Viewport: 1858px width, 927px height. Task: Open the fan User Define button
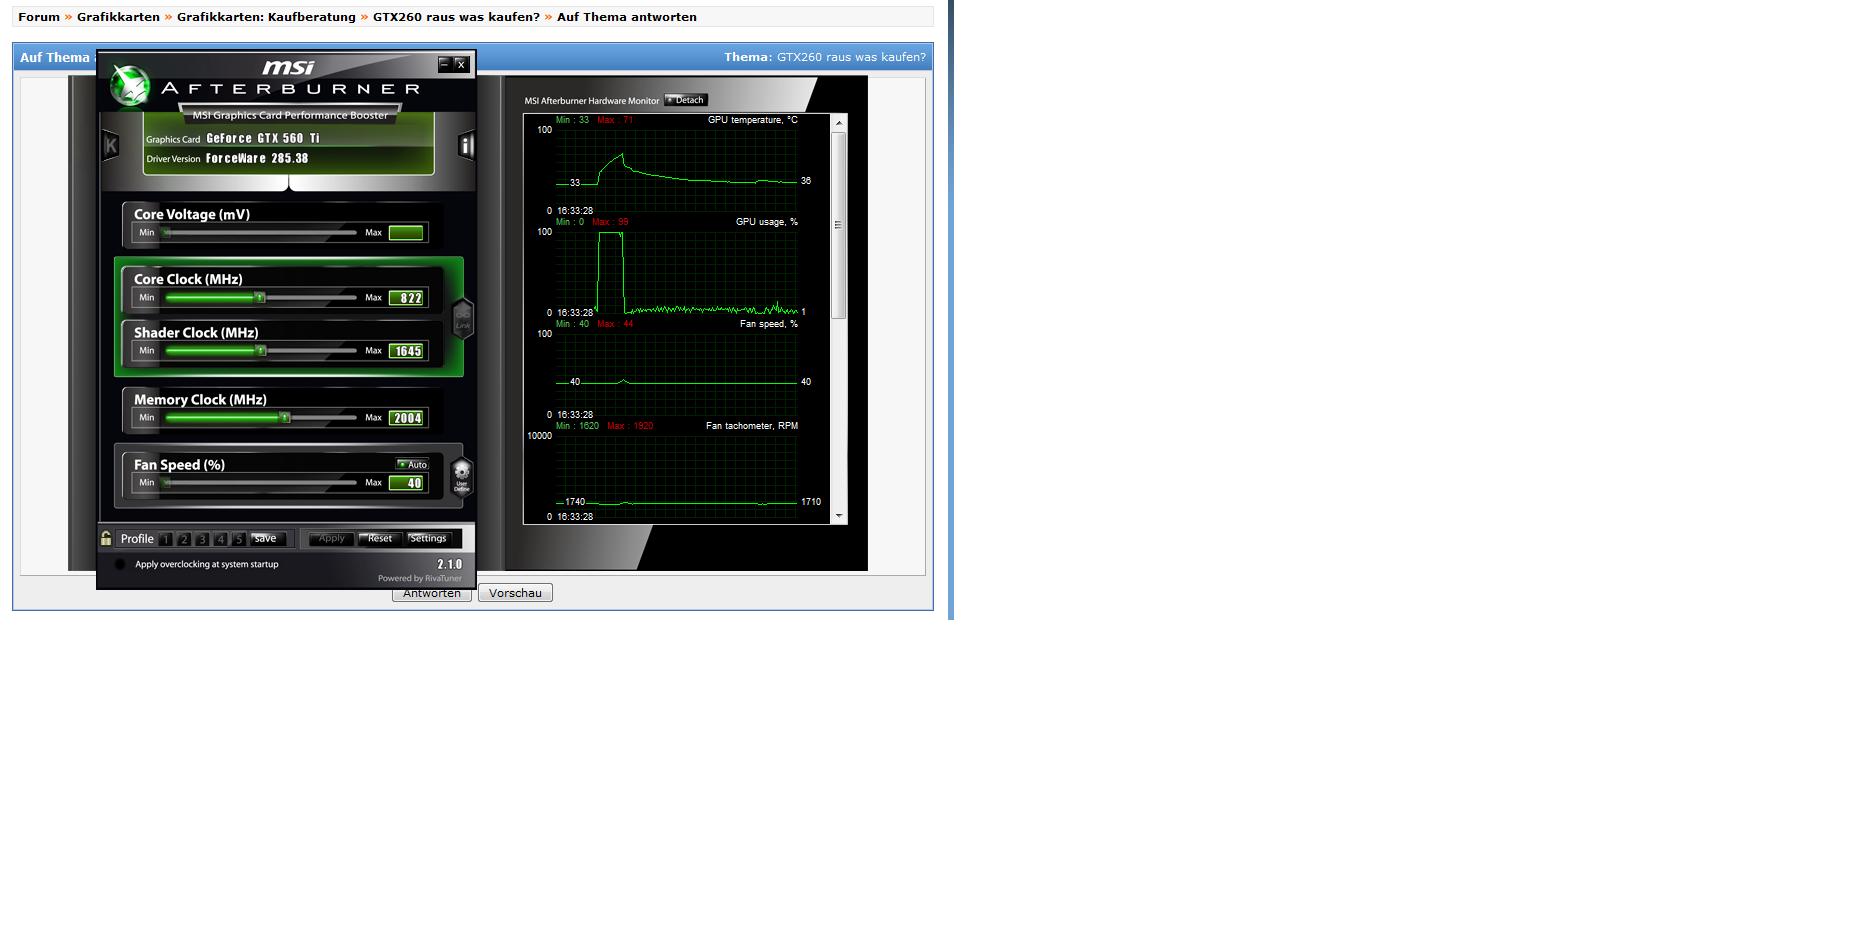pyautogui.click(x=461, y=476)
